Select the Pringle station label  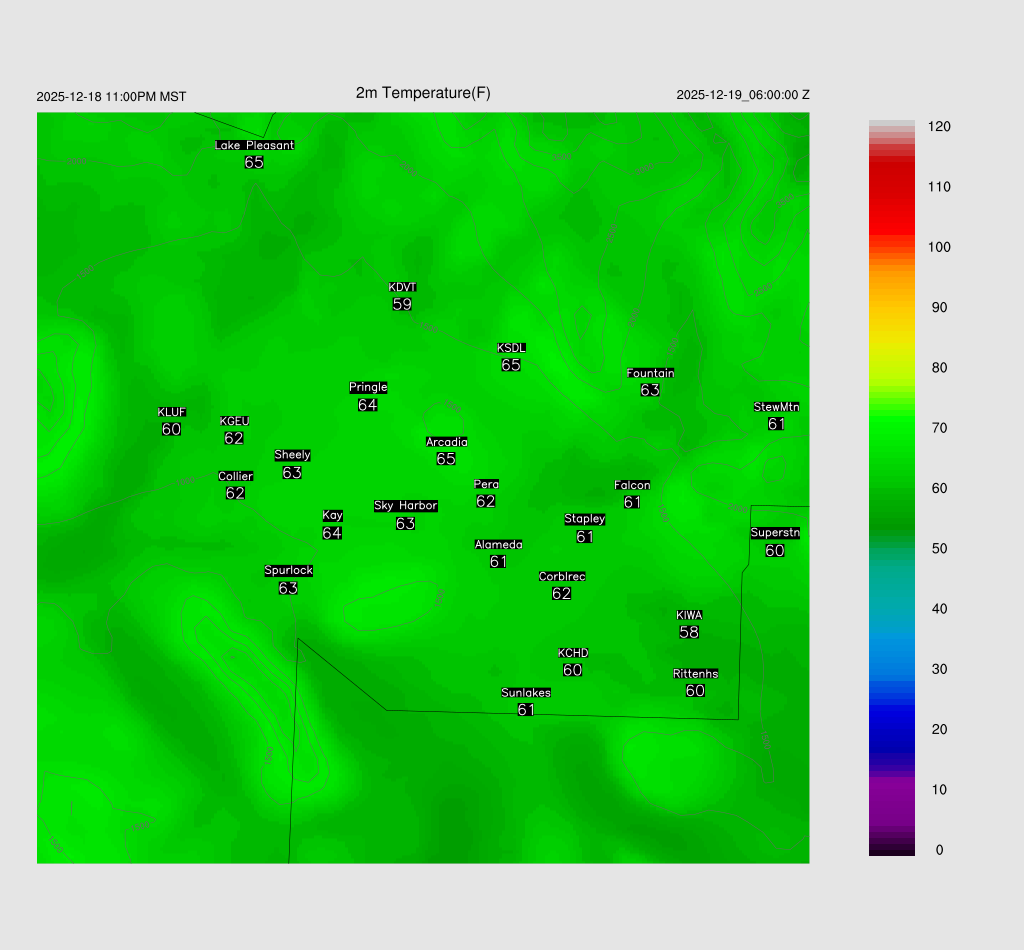[368, 387]
